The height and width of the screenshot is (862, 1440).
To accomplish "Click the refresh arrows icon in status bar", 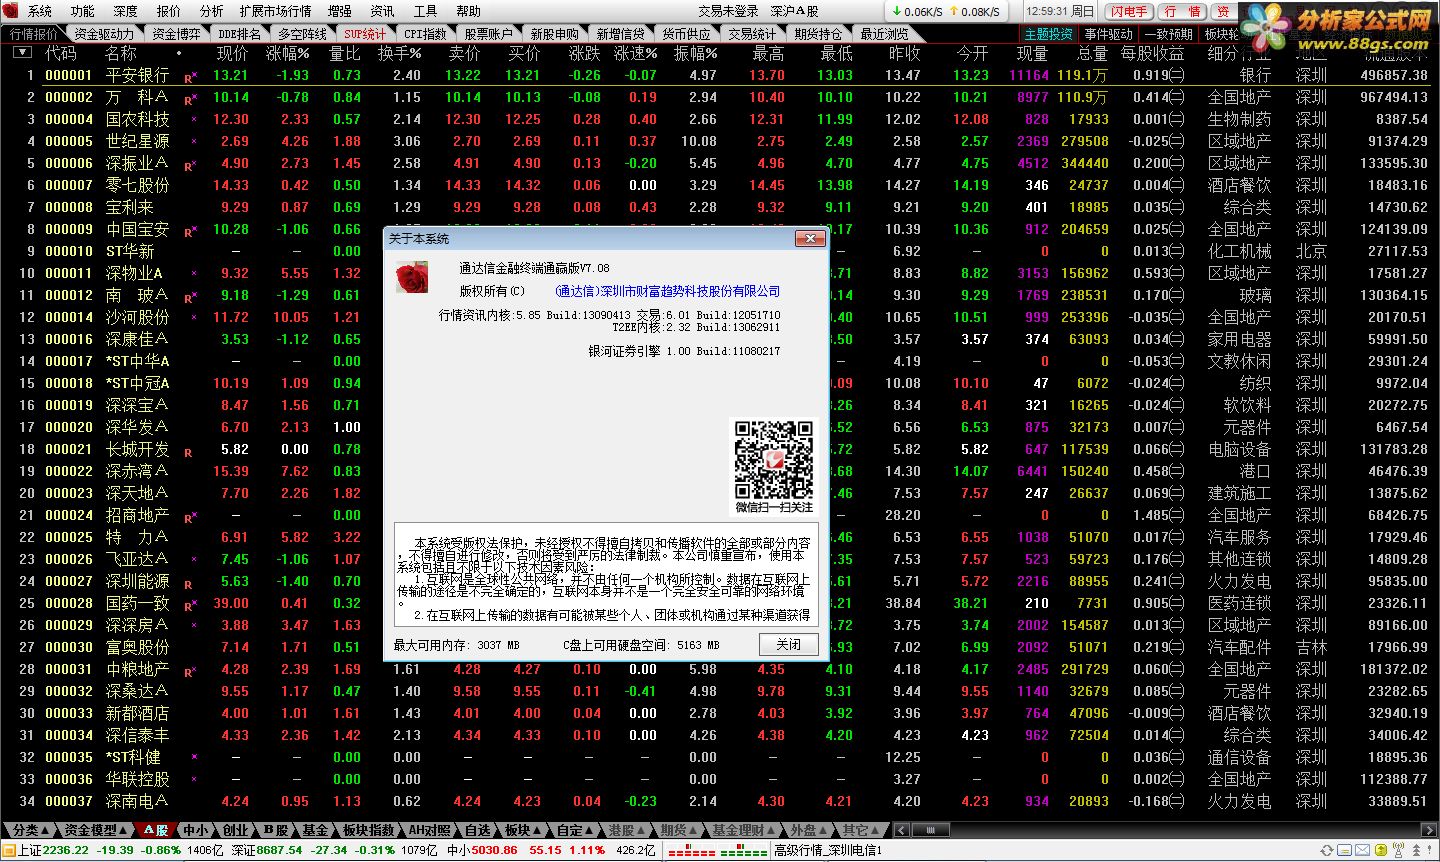I will click(1327, 850).
